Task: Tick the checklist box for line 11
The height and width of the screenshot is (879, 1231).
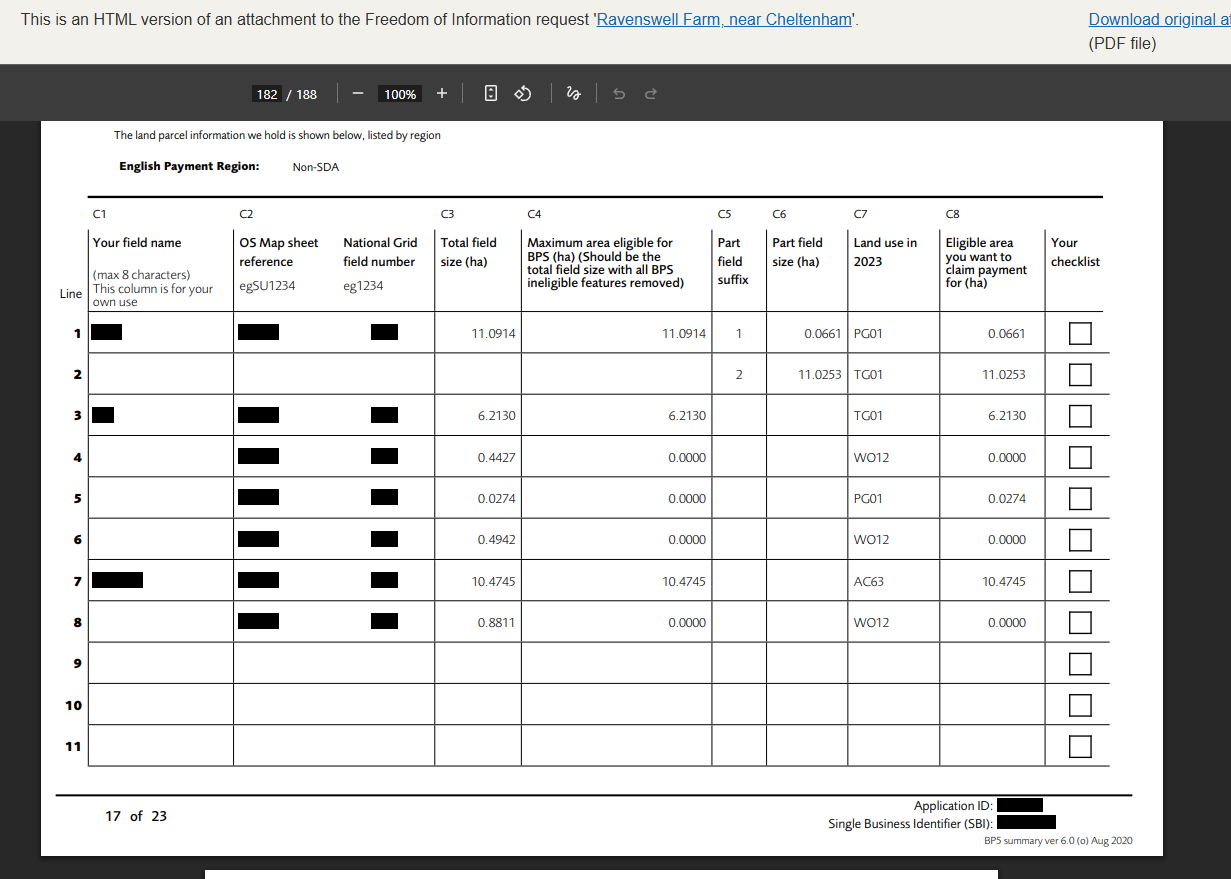Action: click(x=1080, y=746)
